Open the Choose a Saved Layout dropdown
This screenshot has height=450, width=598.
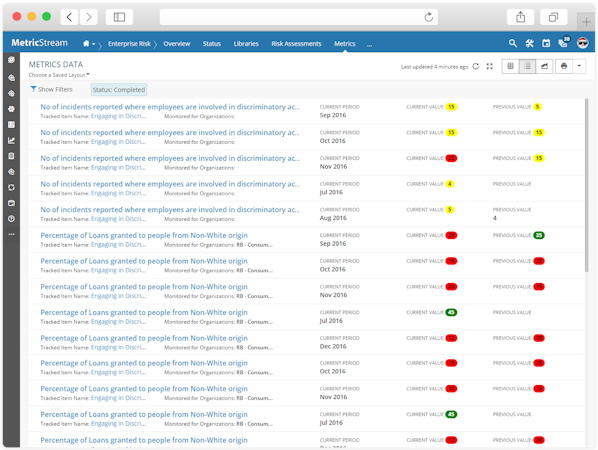(59, 75)
